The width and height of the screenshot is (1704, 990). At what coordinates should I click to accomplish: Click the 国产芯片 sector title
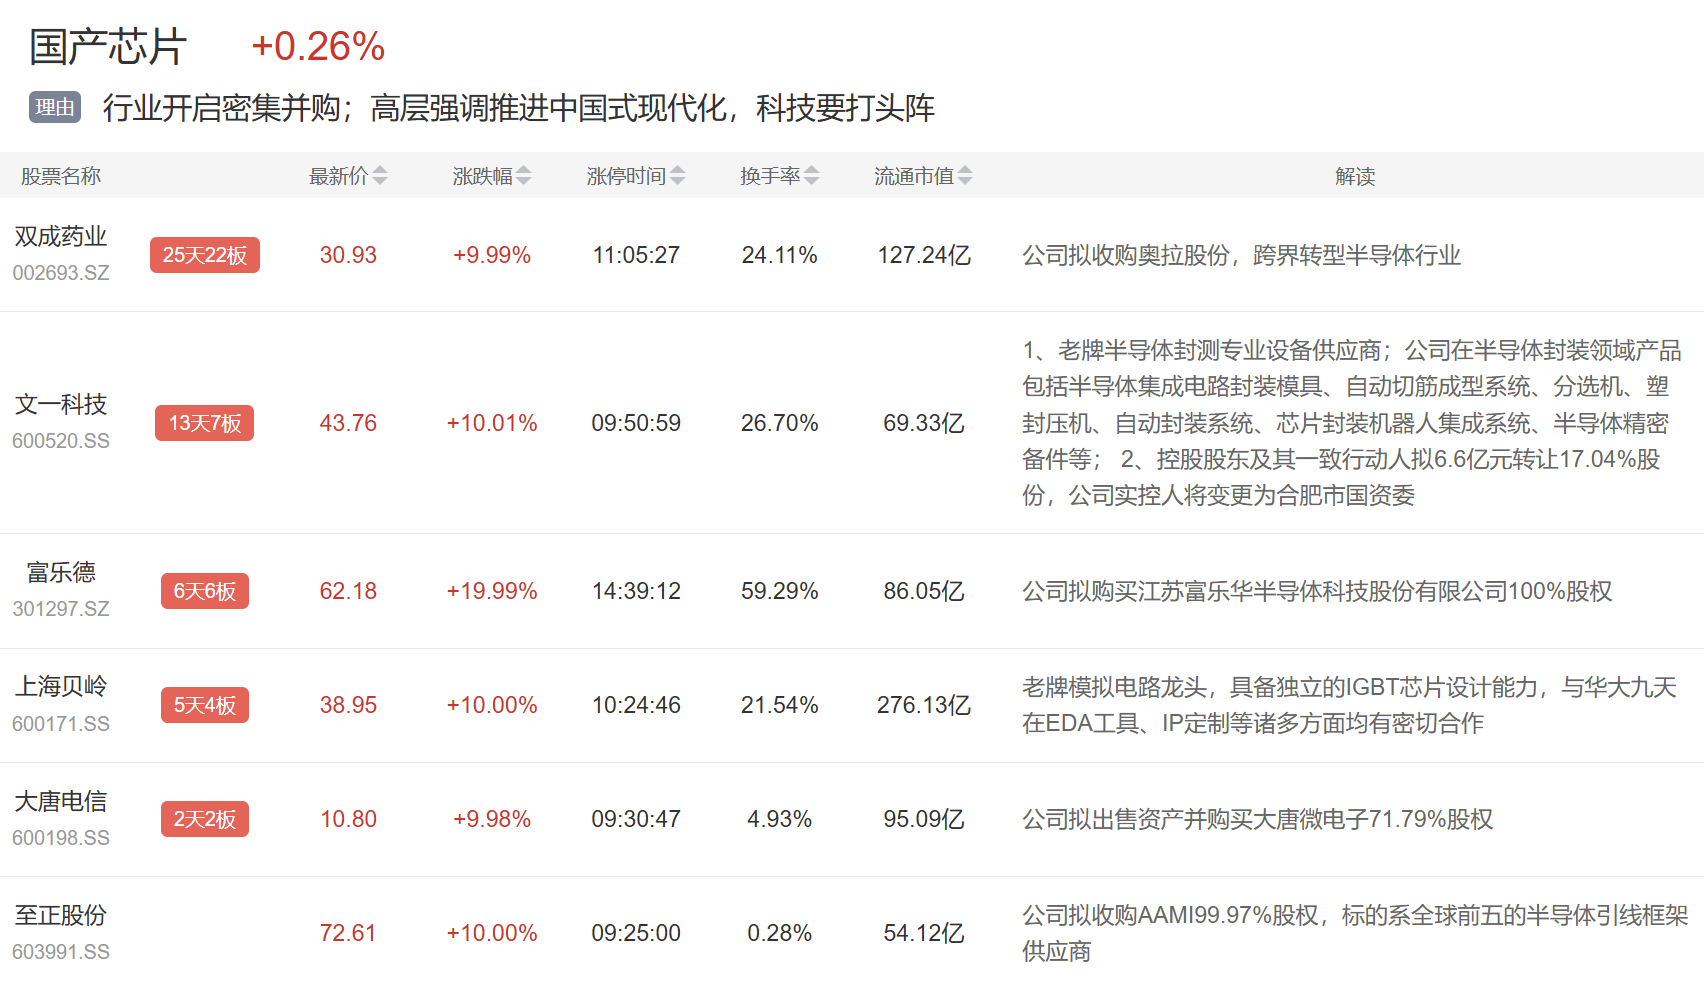(108, 47)
